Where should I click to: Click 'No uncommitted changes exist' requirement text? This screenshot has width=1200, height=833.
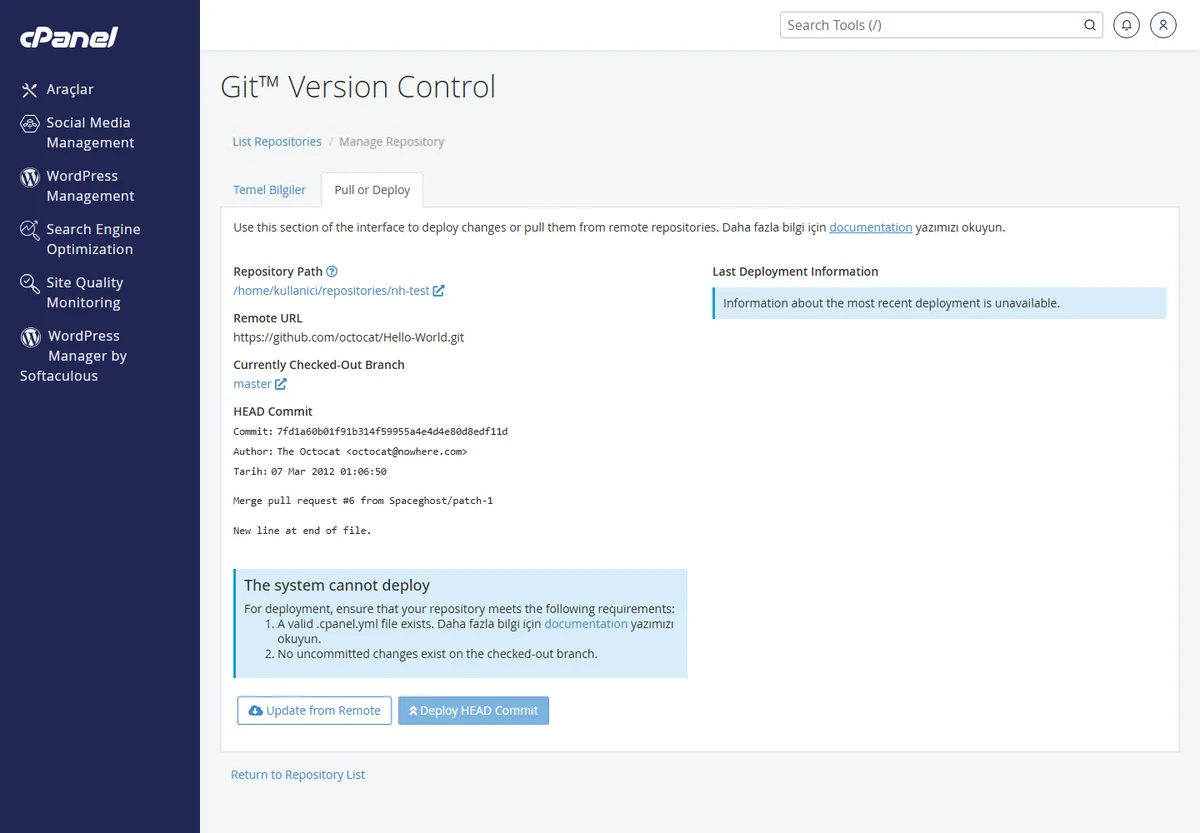coord(437,654)
